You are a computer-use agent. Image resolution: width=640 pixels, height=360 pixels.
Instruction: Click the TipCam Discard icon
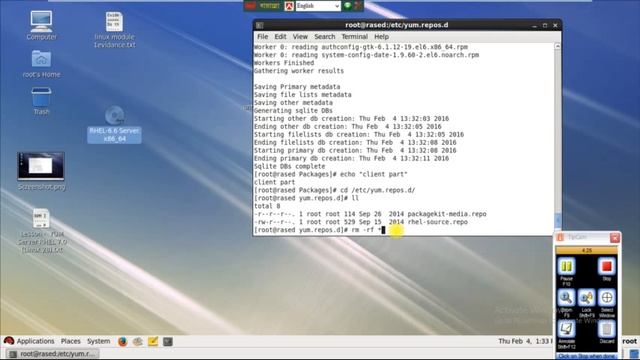point(607,329)
